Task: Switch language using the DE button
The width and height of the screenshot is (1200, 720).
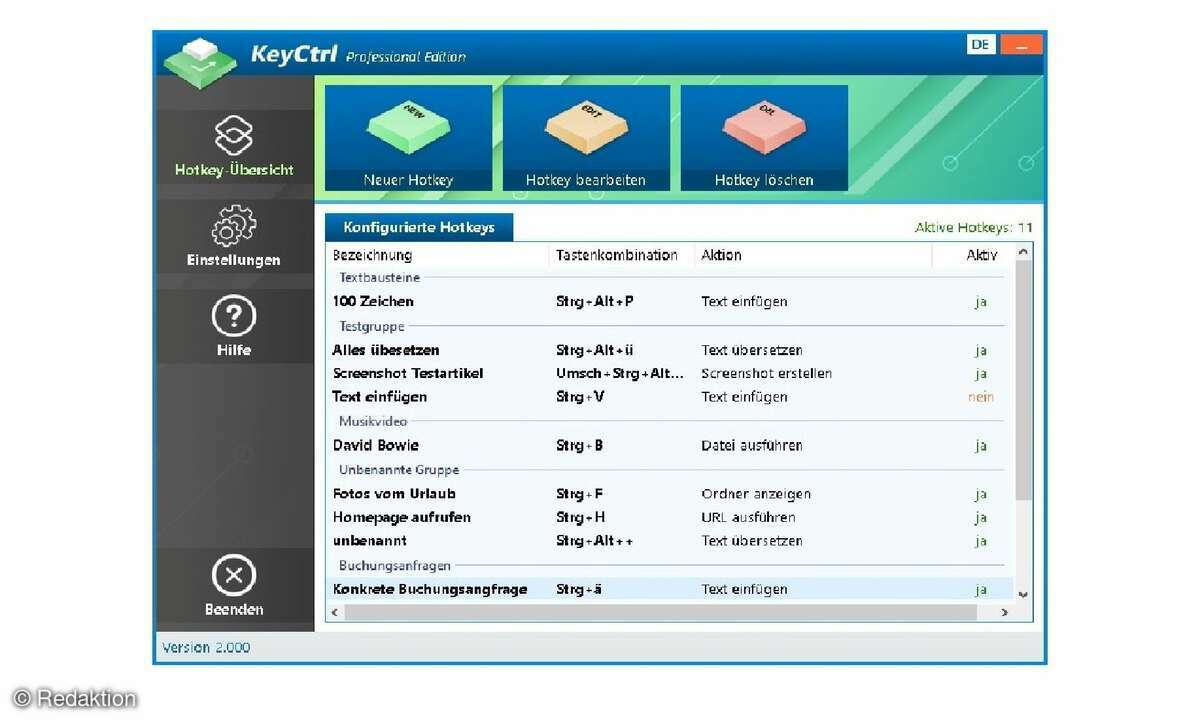Action: pos(981,45)
